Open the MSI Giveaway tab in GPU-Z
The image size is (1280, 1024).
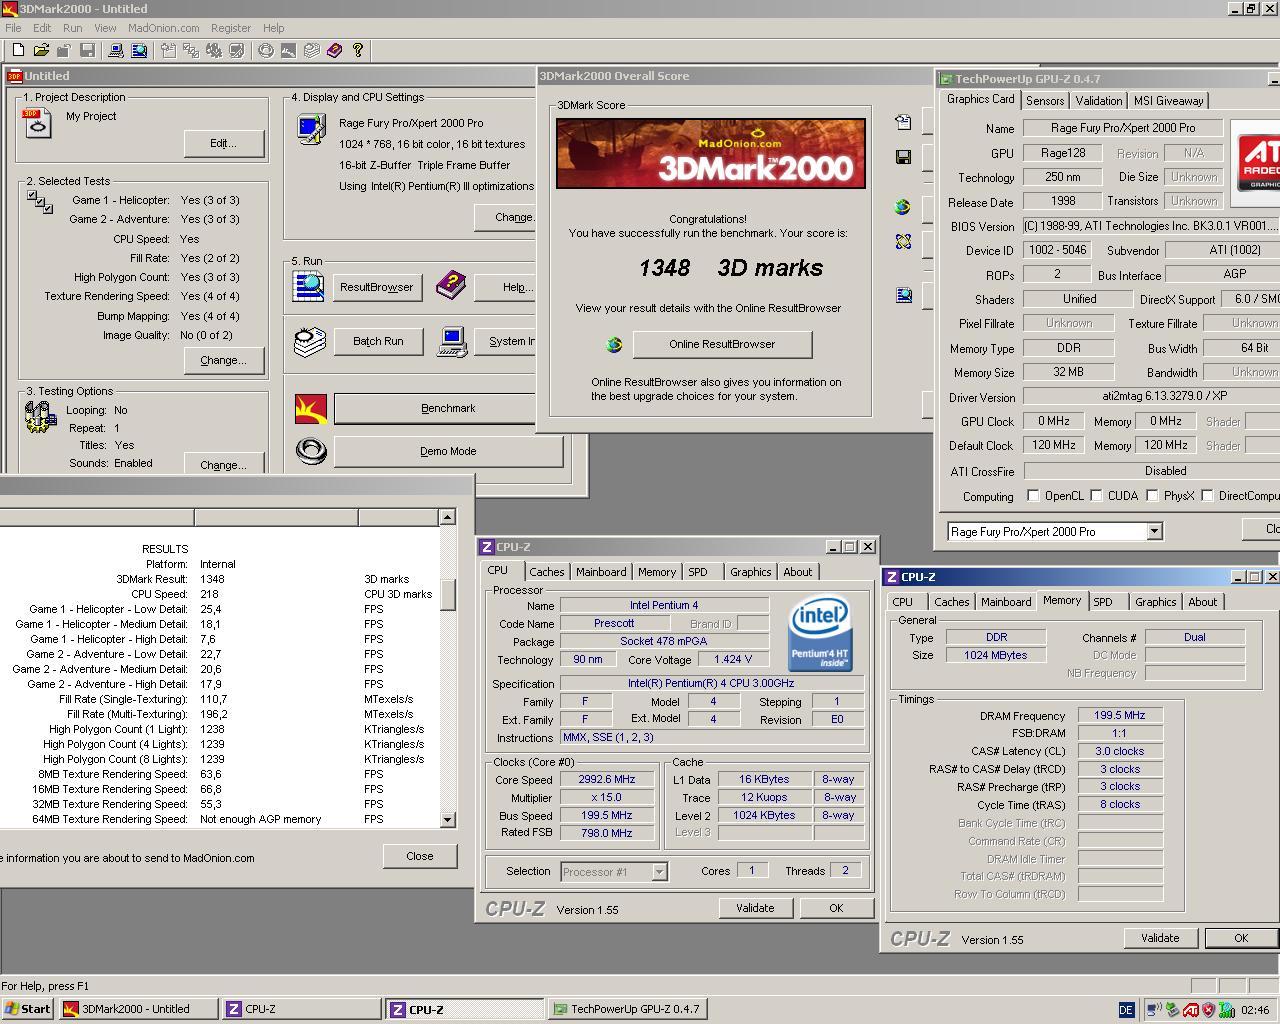pyautogui.click(x=1168, y=101)
